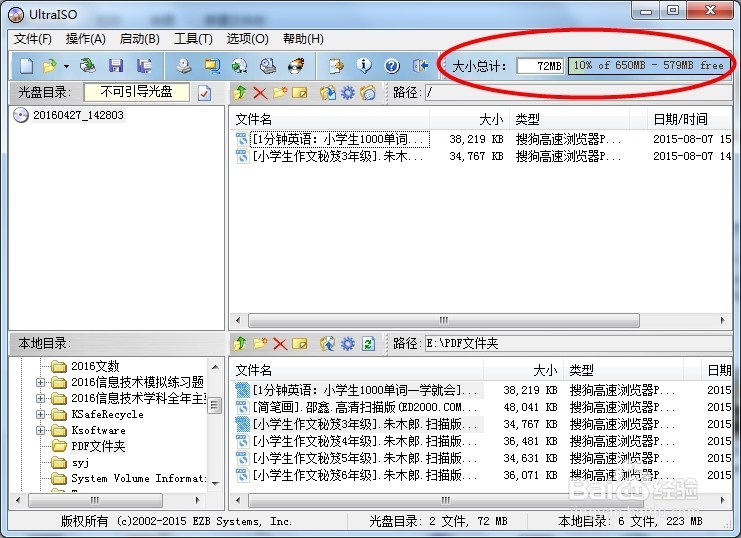Click the image properties checkmark icon
This screenshot has width=741, height=538.
pos(204,93)
